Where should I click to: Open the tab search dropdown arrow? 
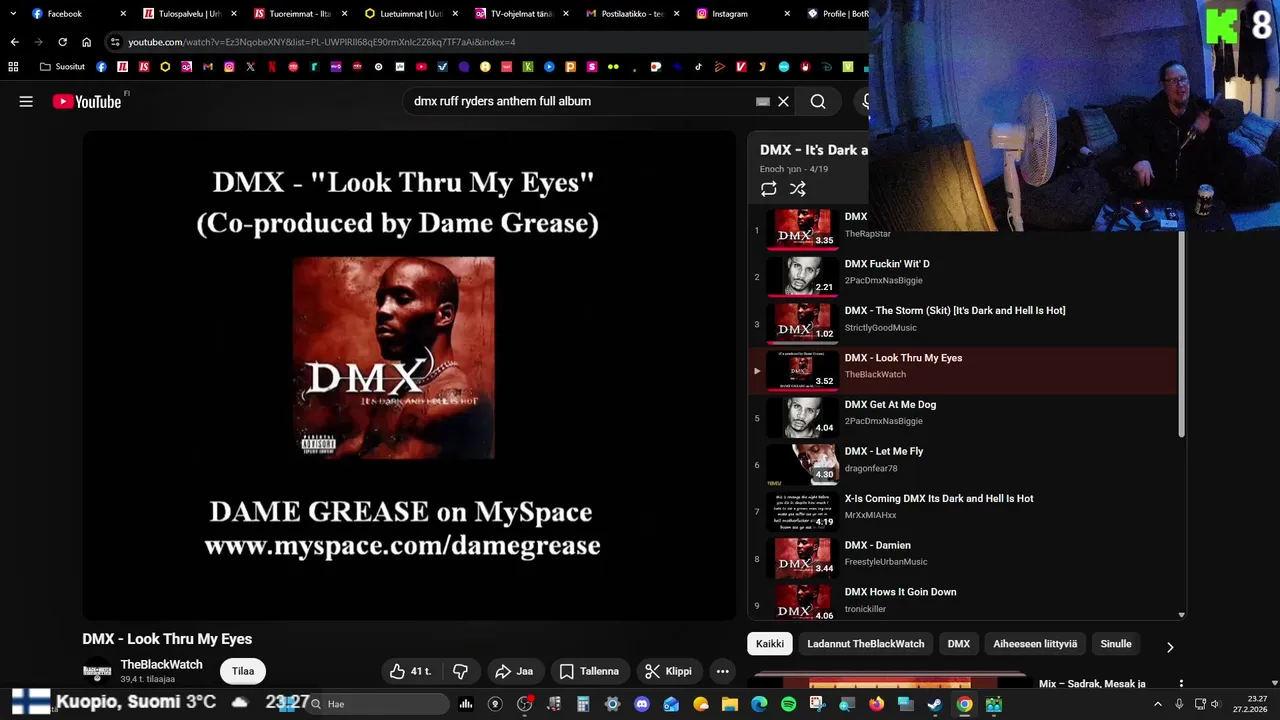pyautogui.click(x=12, y=14)
